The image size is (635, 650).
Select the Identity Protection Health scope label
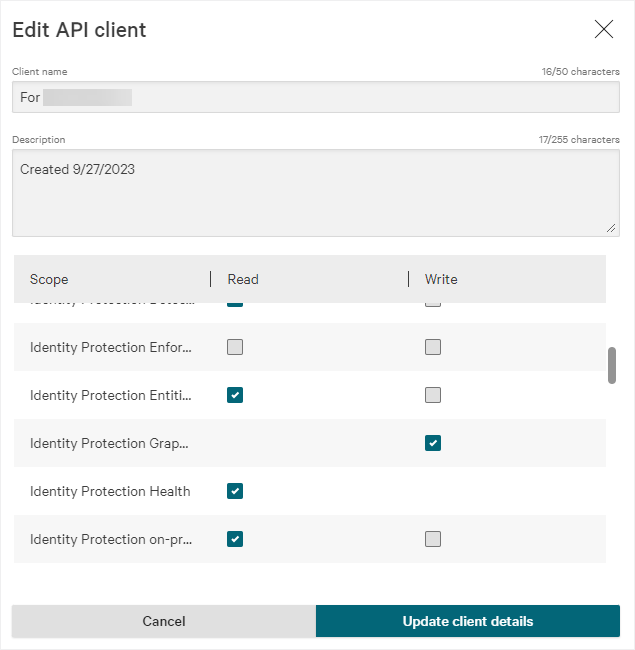coord(110,491)
